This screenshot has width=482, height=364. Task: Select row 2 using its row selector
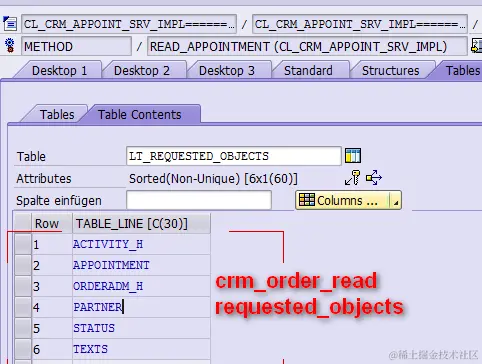coord(23,265)
